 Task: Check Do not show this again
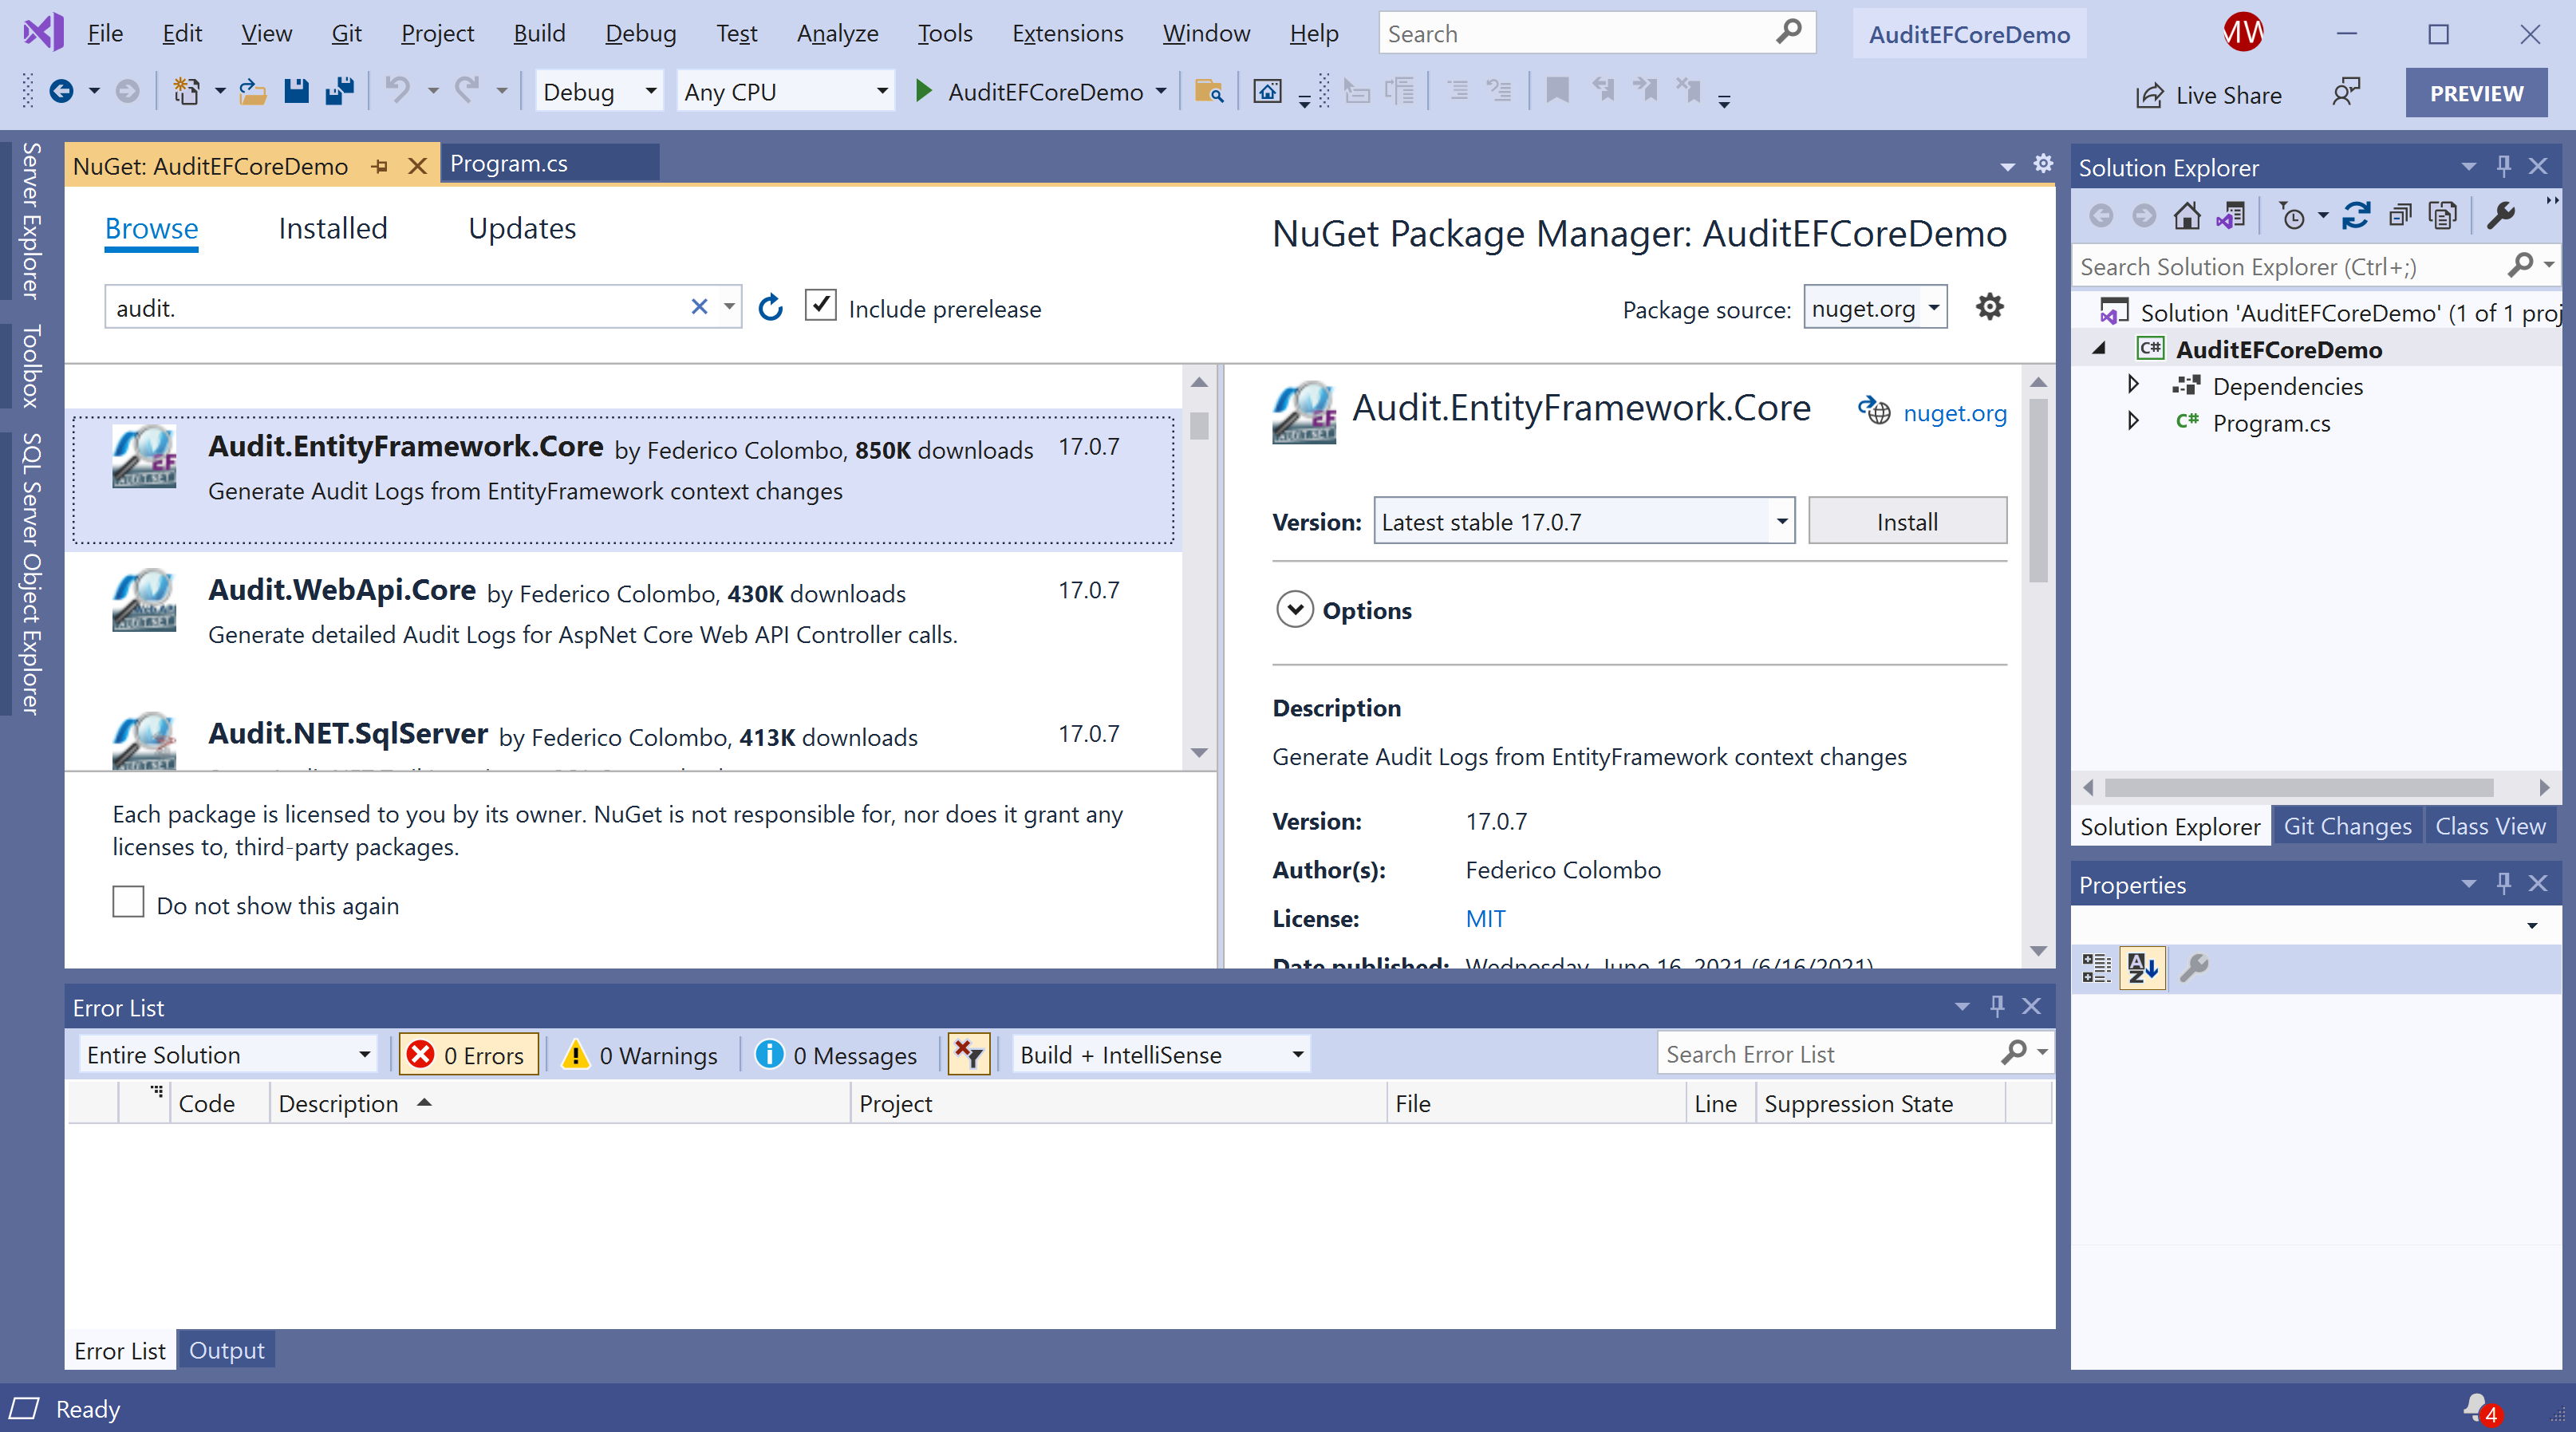pos(128,903)
